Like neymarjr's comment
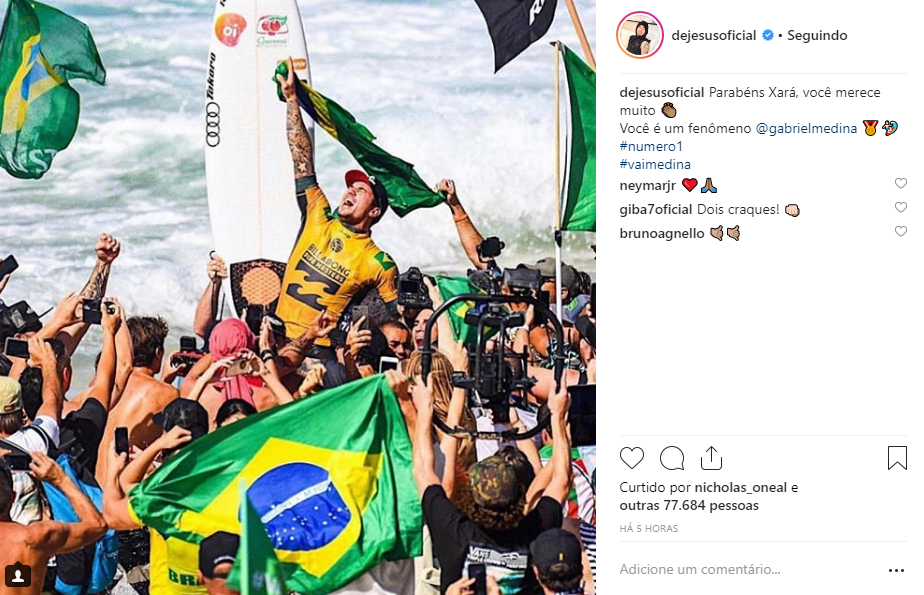The image size is (924, 595). (x=900, y=183)
